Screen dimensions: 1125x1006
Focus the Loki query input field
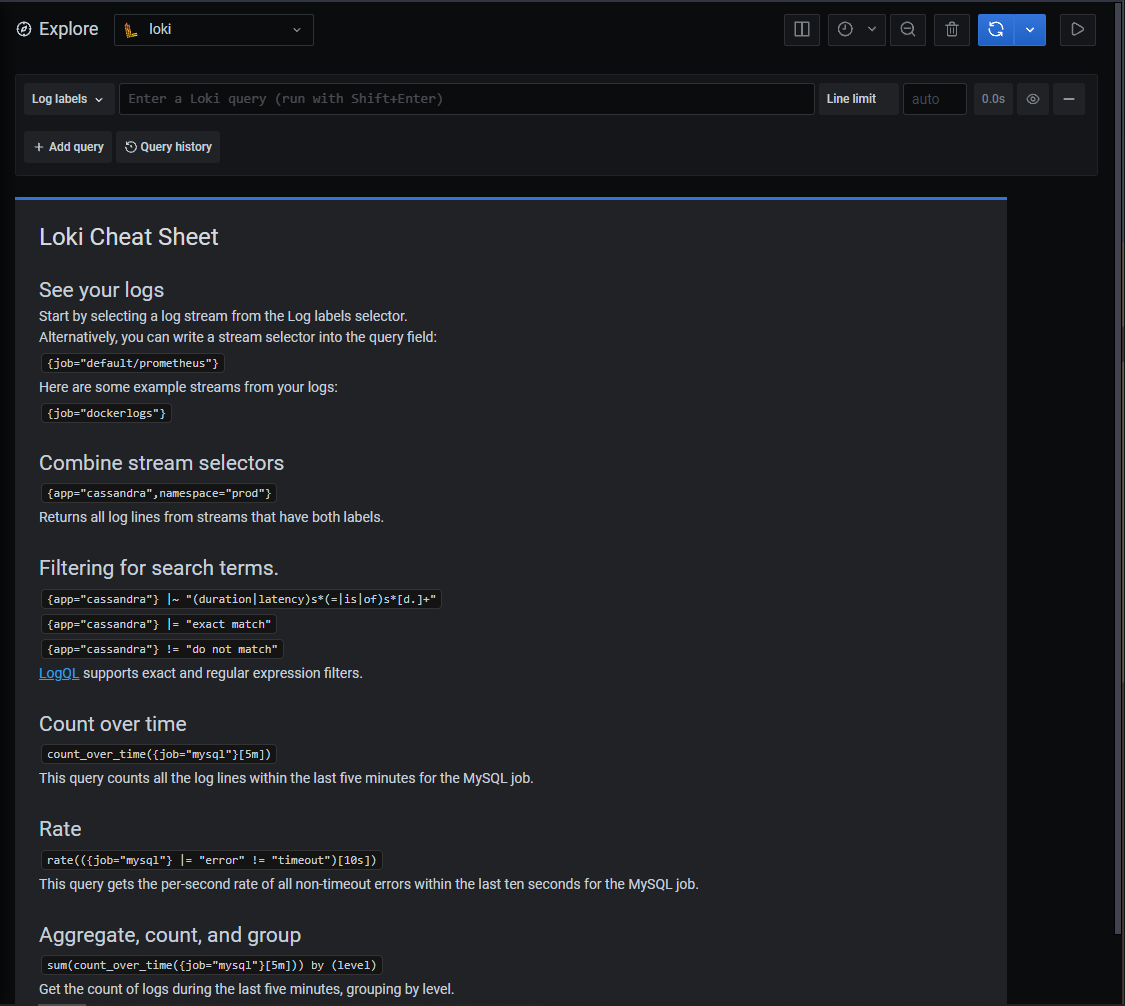466,99
